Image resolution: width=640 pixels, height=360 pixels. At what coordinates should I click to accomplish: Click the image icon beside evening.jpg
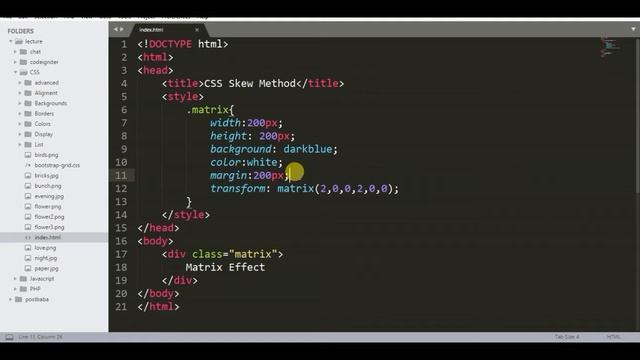(28, 196)
